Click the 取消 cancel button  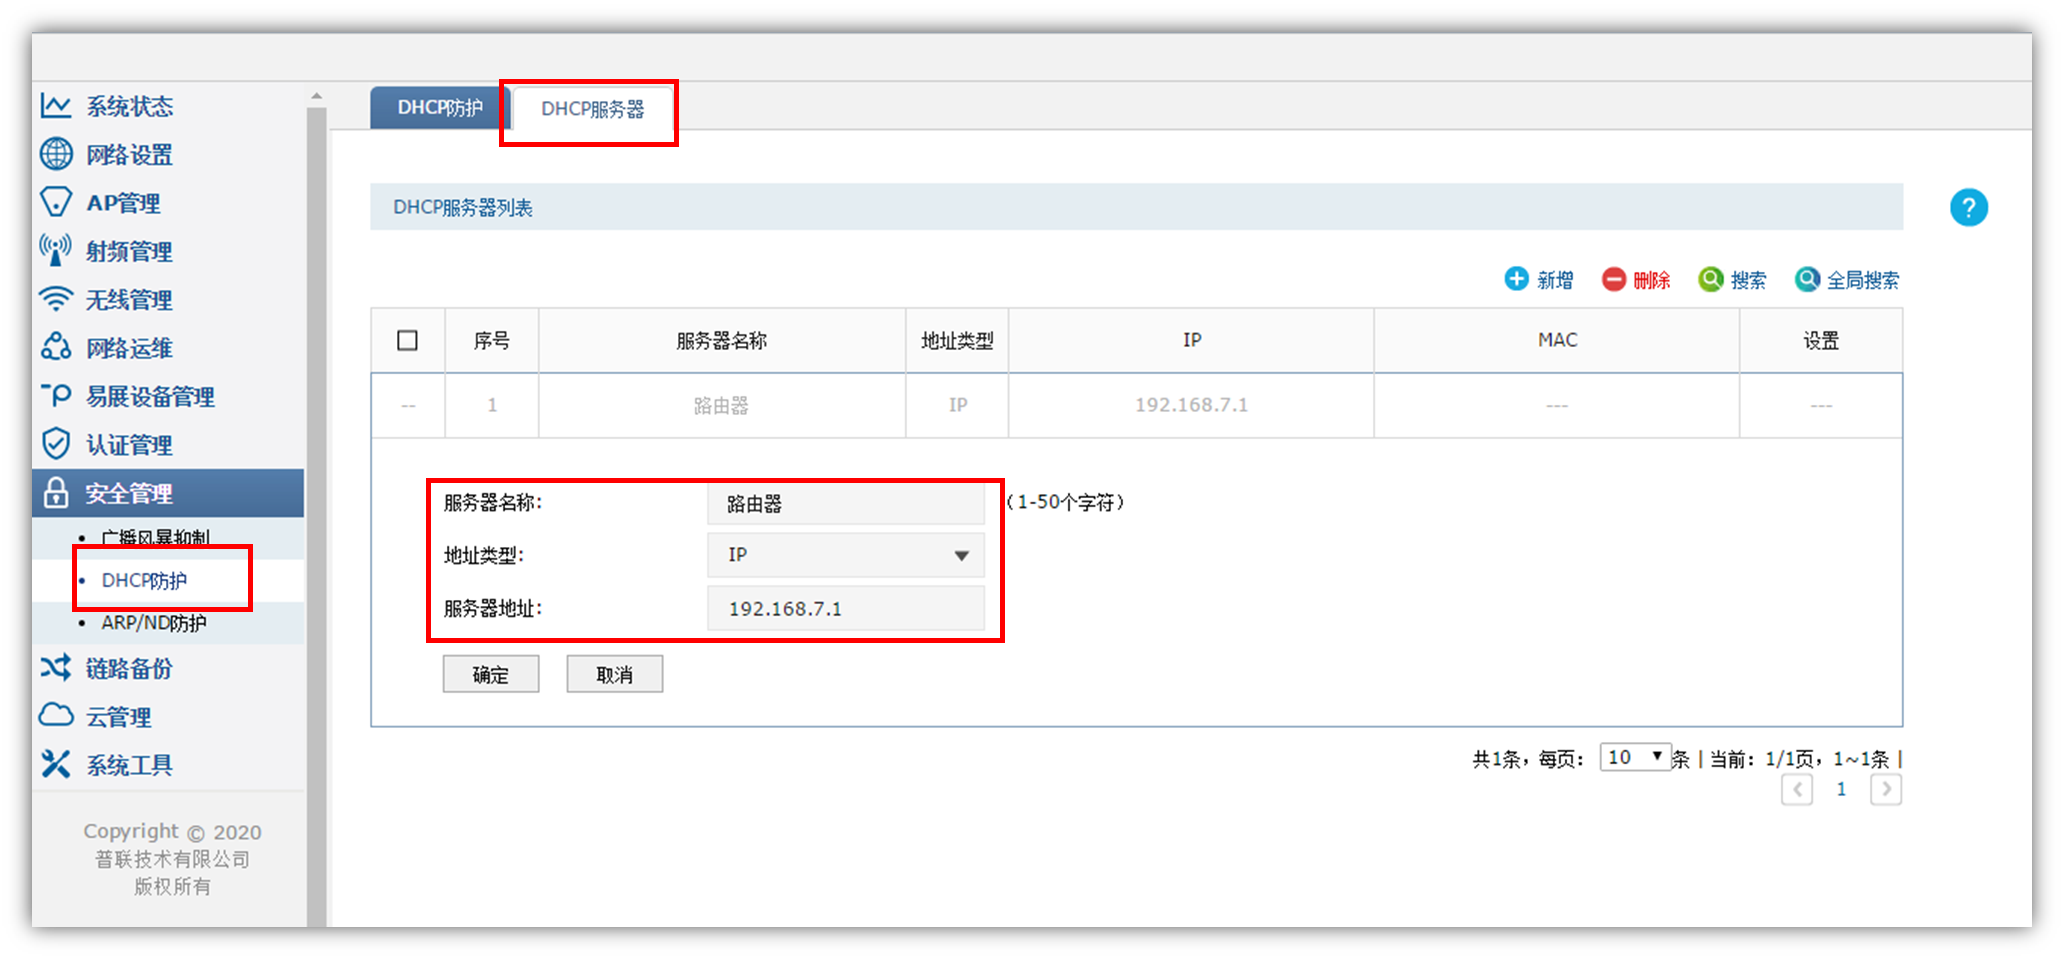[614, 675]
